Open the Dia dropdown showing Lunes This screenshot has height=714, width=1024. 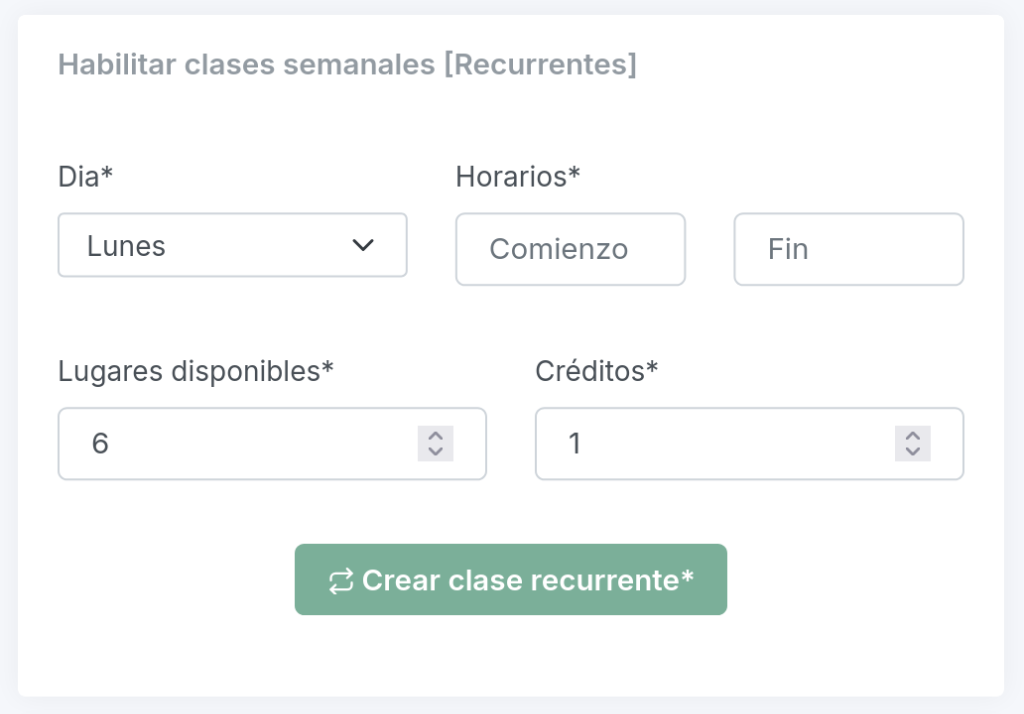click(x=232, y=245)
